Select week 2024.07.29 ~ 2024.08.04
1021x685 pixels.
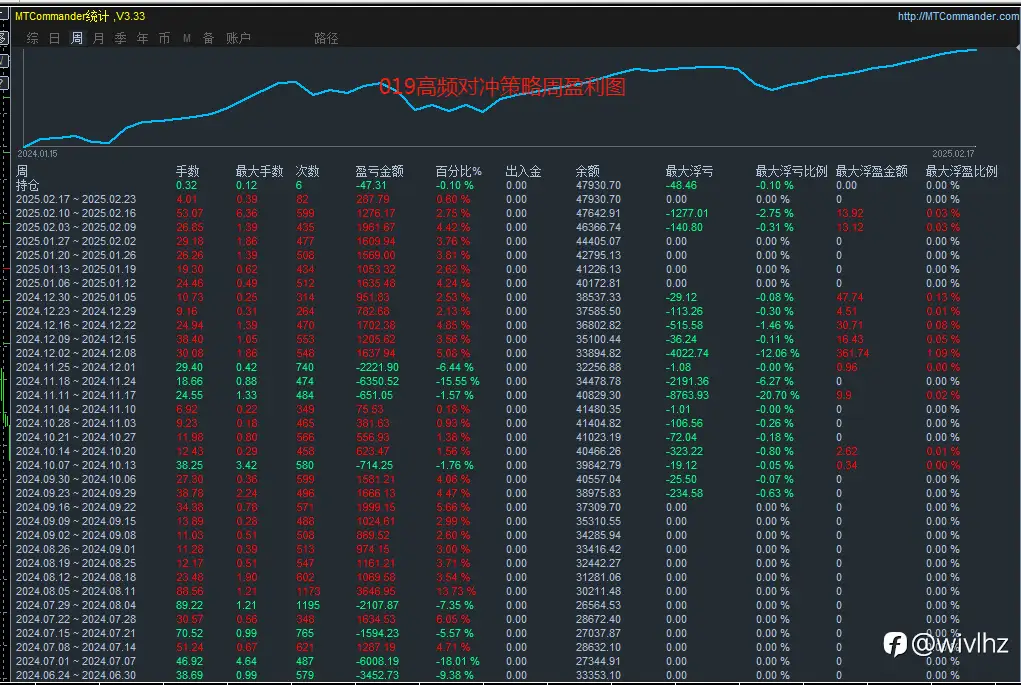click(x=76, y=606)
